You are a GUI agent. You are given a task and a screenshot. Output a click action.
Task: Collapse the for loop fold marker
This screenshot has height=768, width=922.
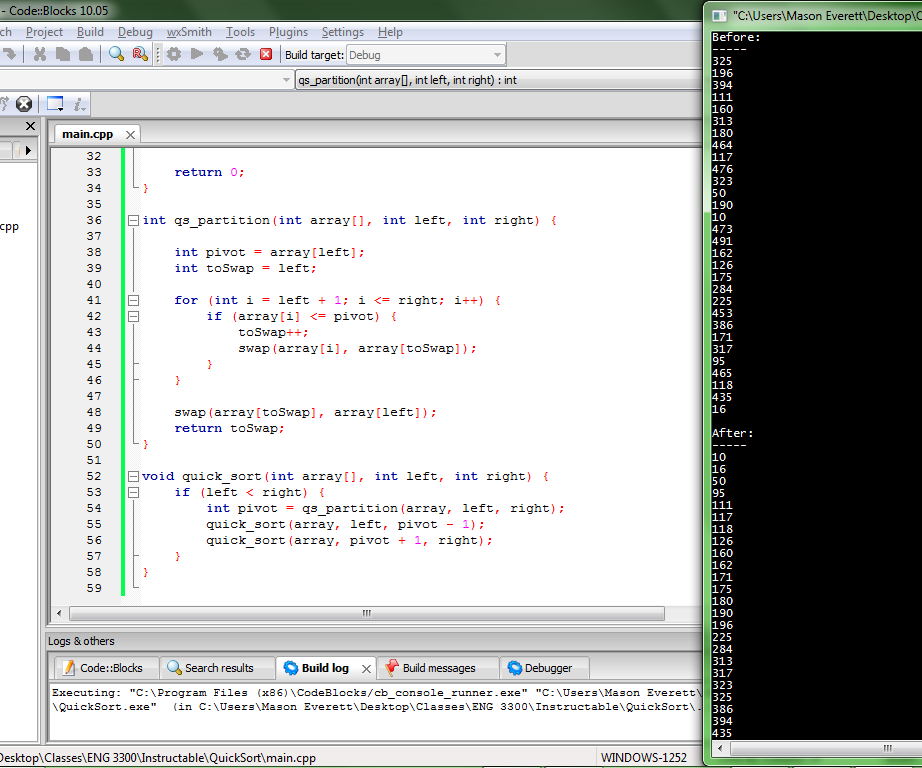tap(133, 300)
